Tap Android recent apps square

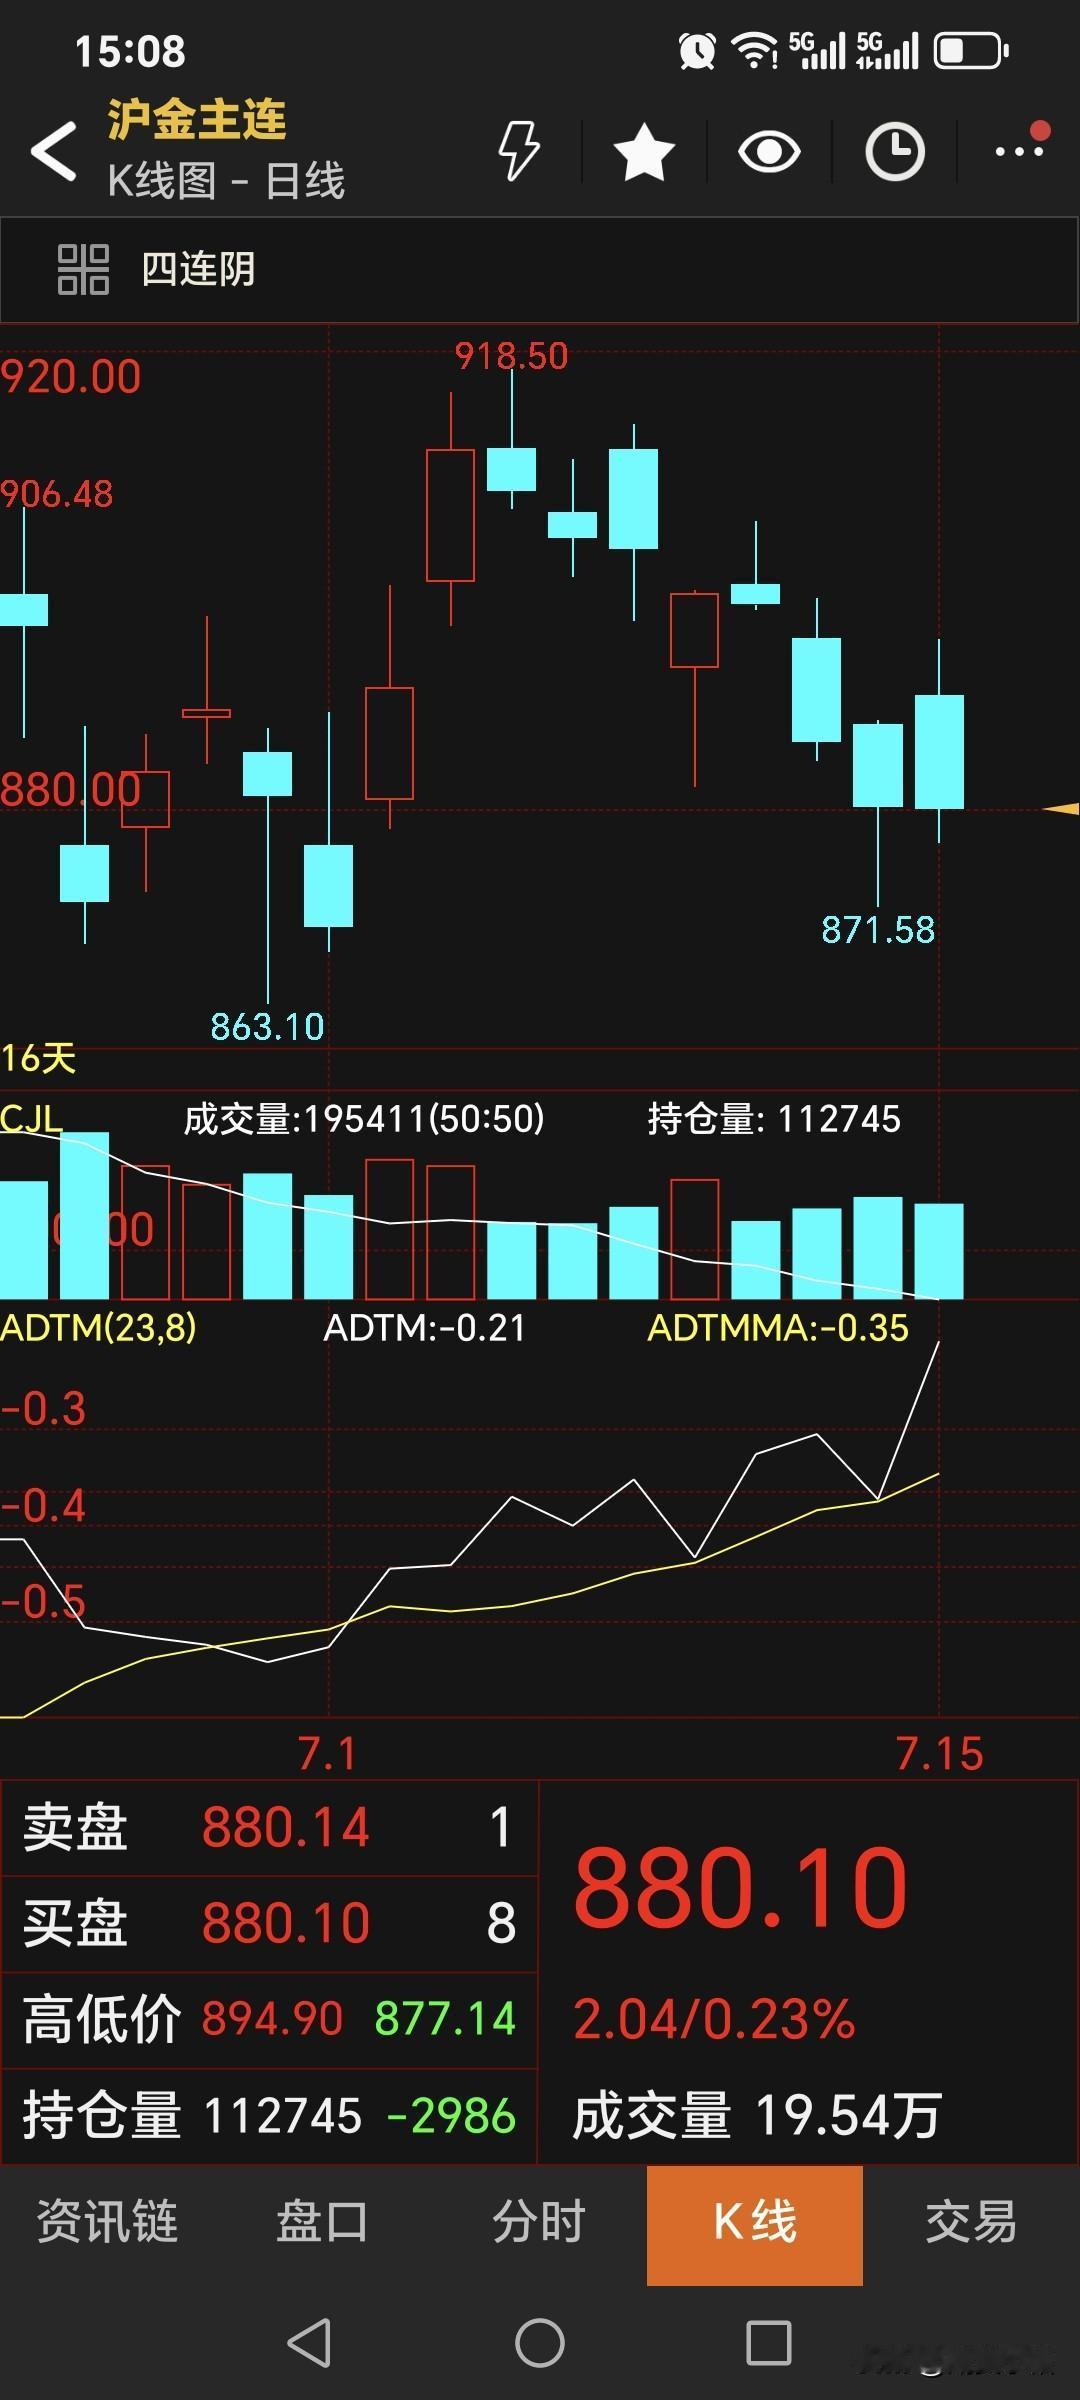pos(769,2342)
